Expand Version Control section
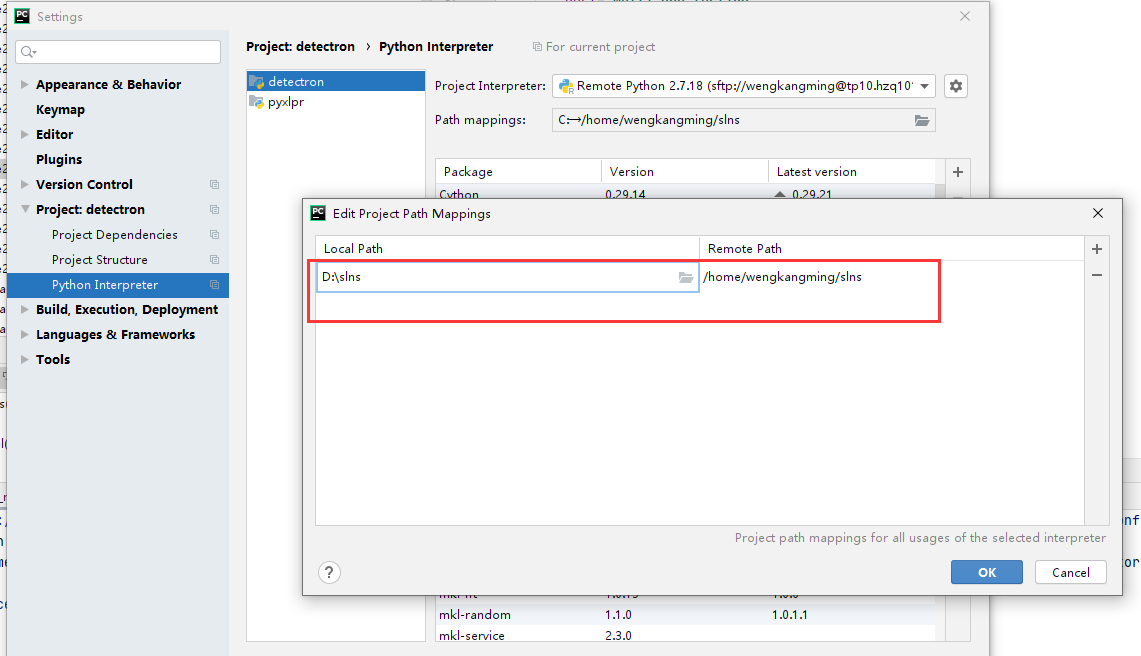This screenshot has width=1141, height=656. click(25, 184)
